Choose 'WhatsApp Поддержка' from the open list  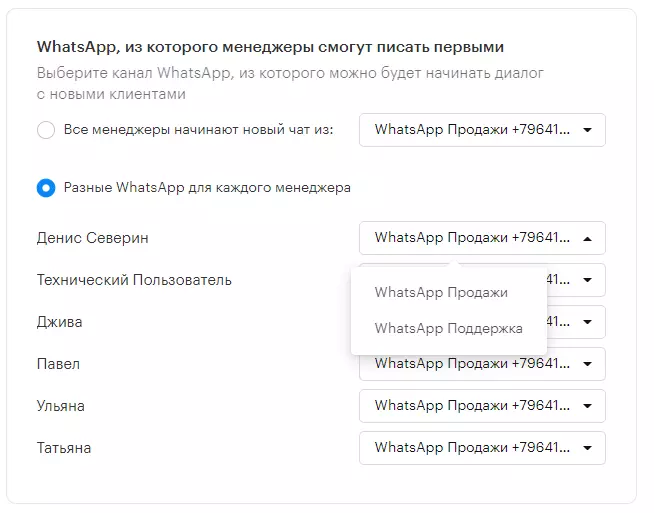[x=449, y=329]
